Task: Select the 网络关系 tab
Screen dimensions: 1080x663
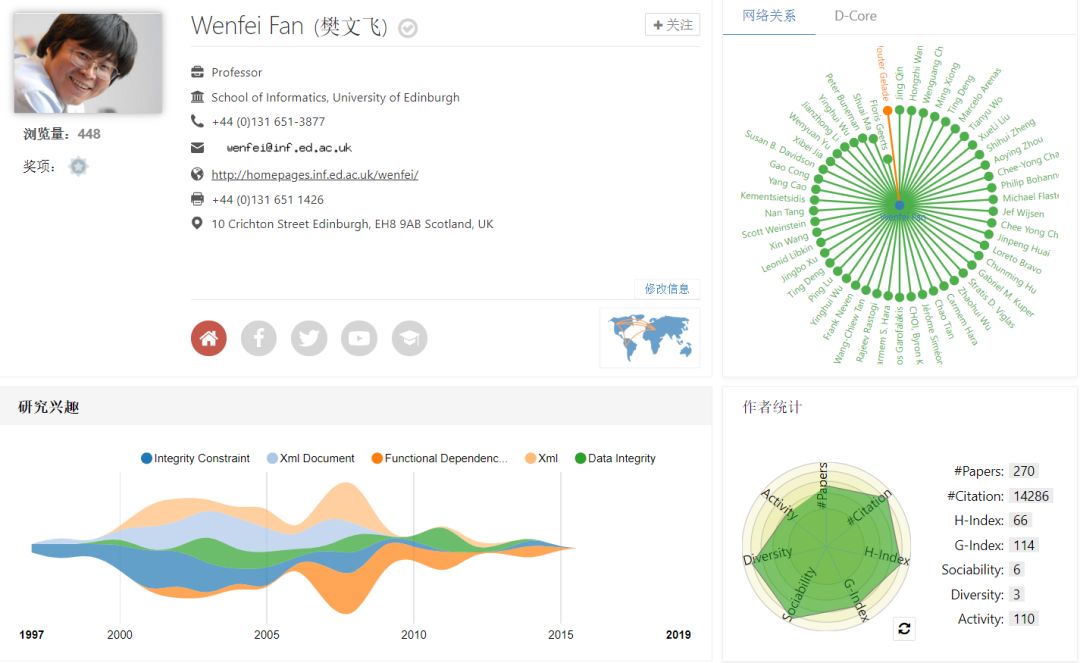Action: click(769, 16)
